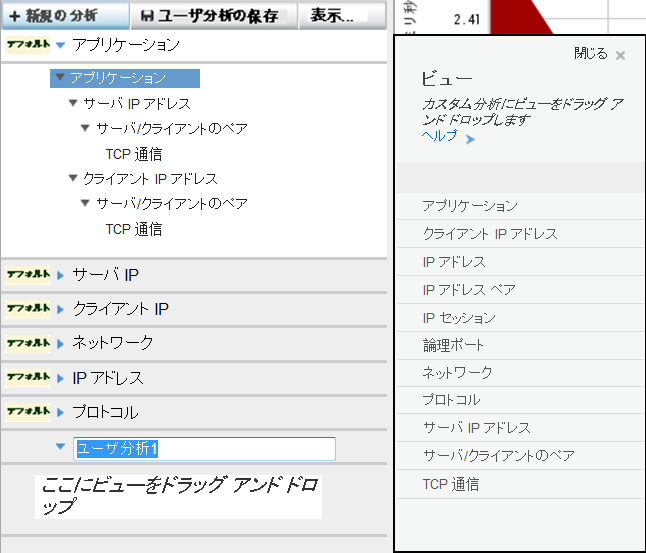Click the サーバ IP section title
Viewport: 646px width, 553px height.
pos(105,275)
